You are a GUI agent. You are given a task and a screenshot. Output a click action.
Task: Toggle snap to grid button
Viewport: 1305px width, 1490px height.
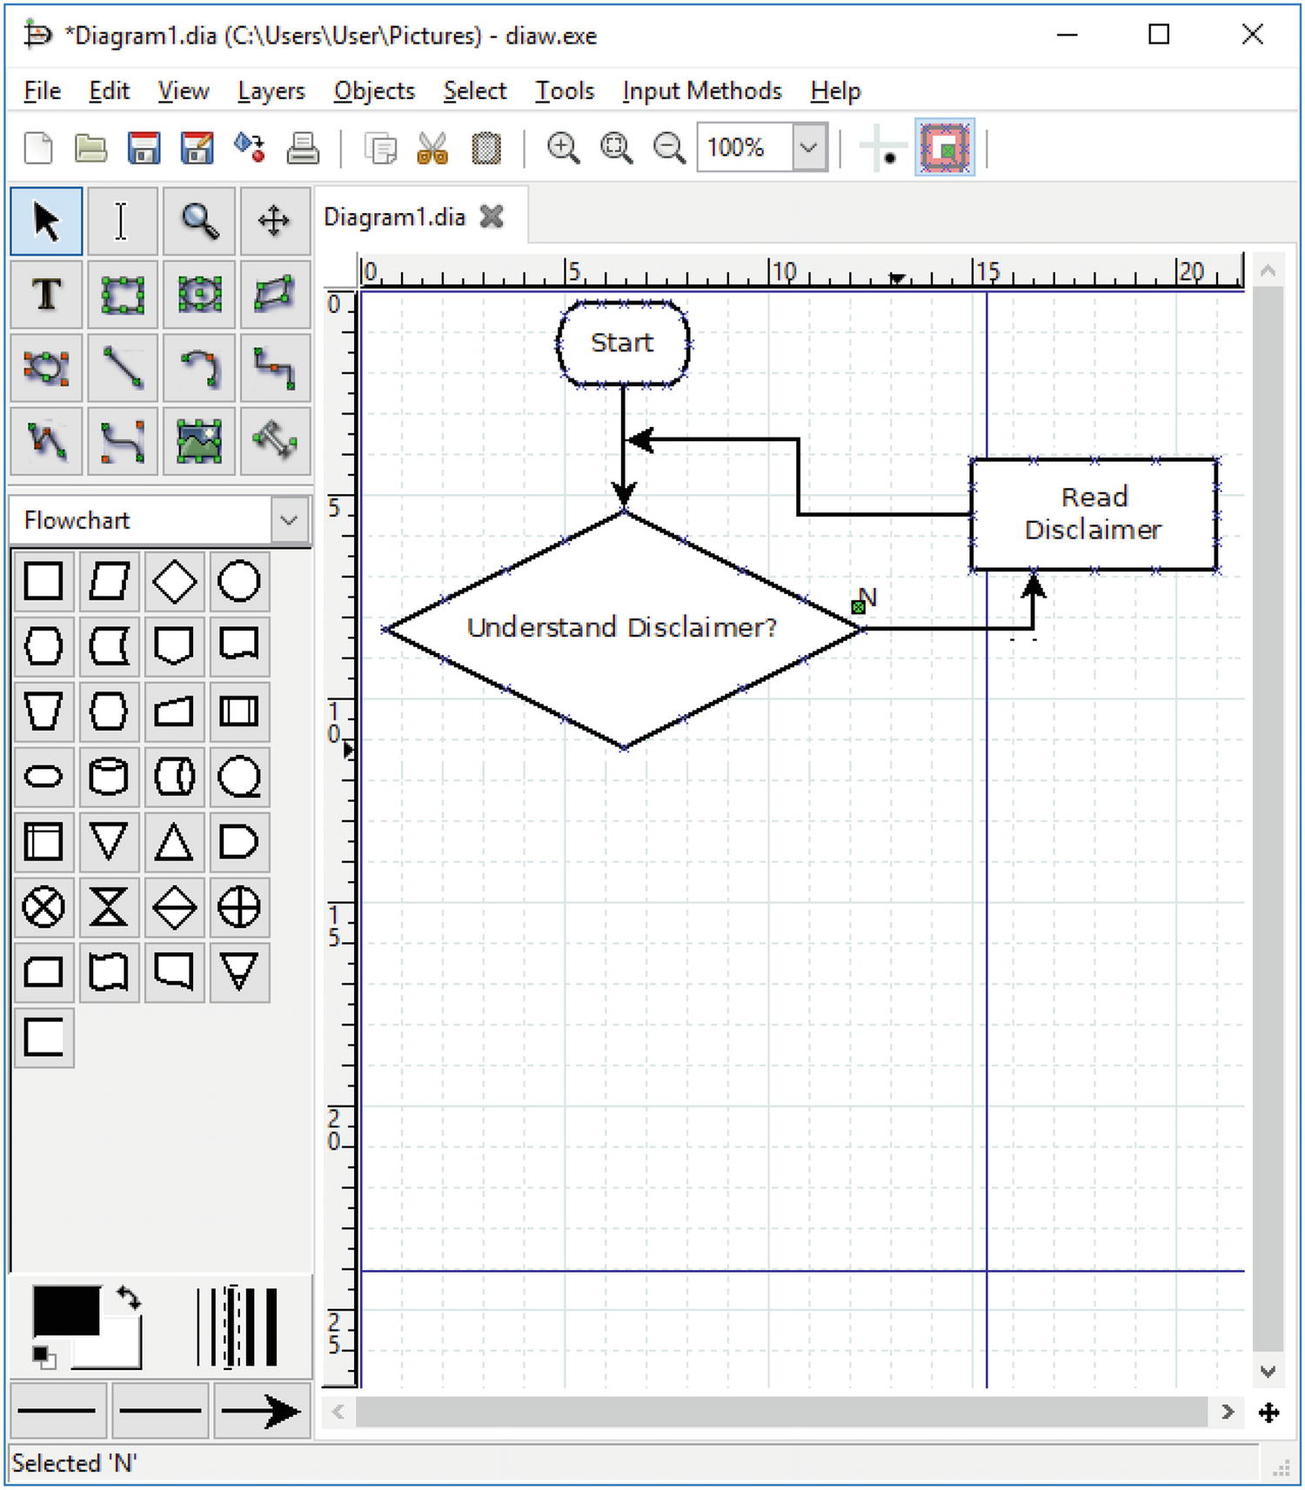coord(883,149)
